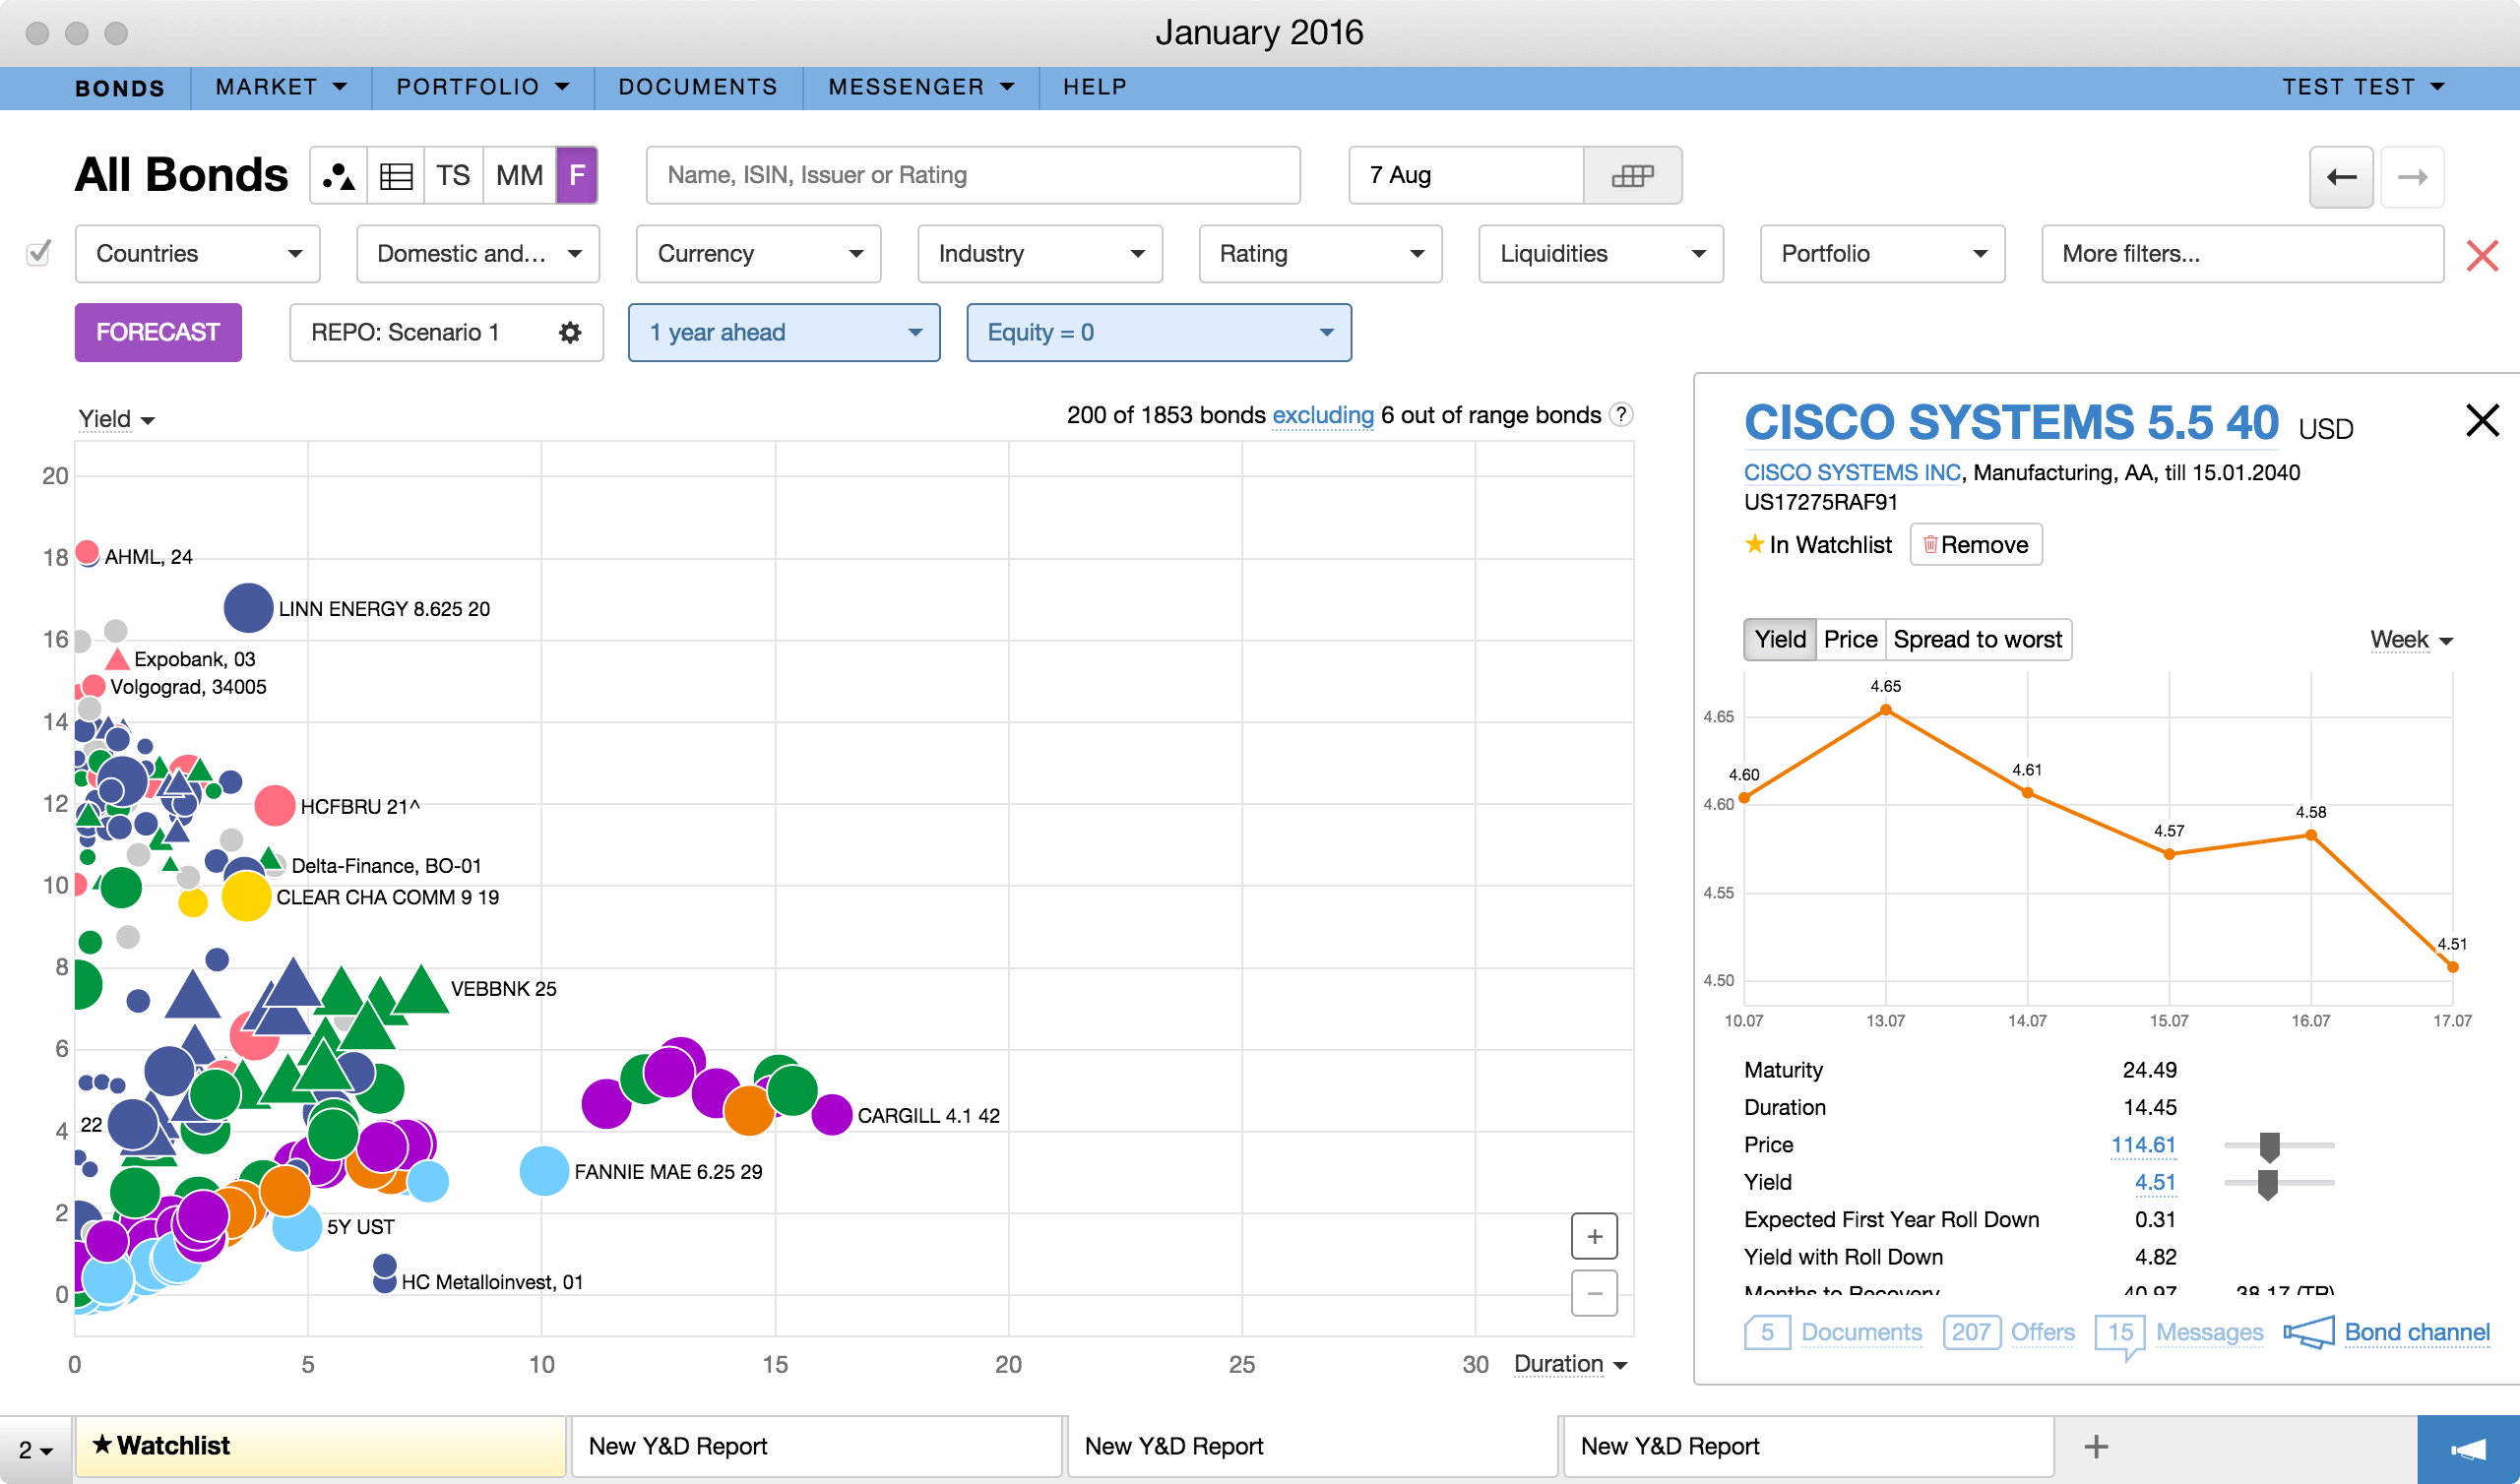Image resolution: width=2520 pixels, height=1484 pixels.
Task: Open the Portfolio filter dropdown
Action: pos(1882,254)
